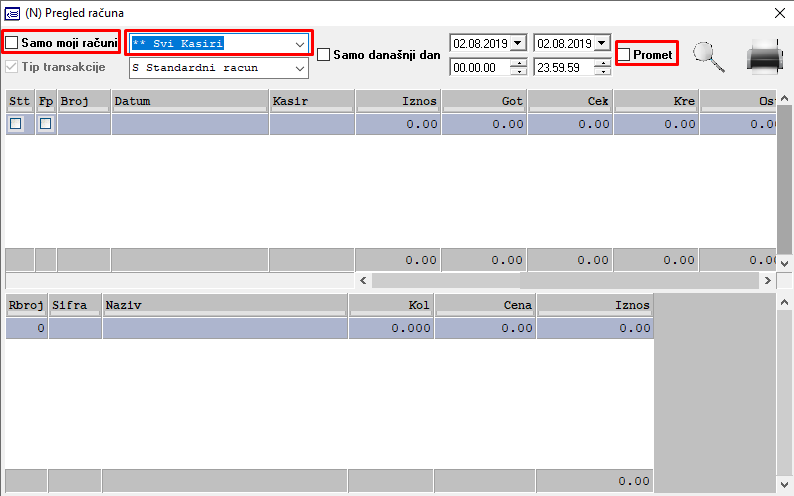Open the start date picker dropdown
The image size is (794, 496).
tap(517, 43)
